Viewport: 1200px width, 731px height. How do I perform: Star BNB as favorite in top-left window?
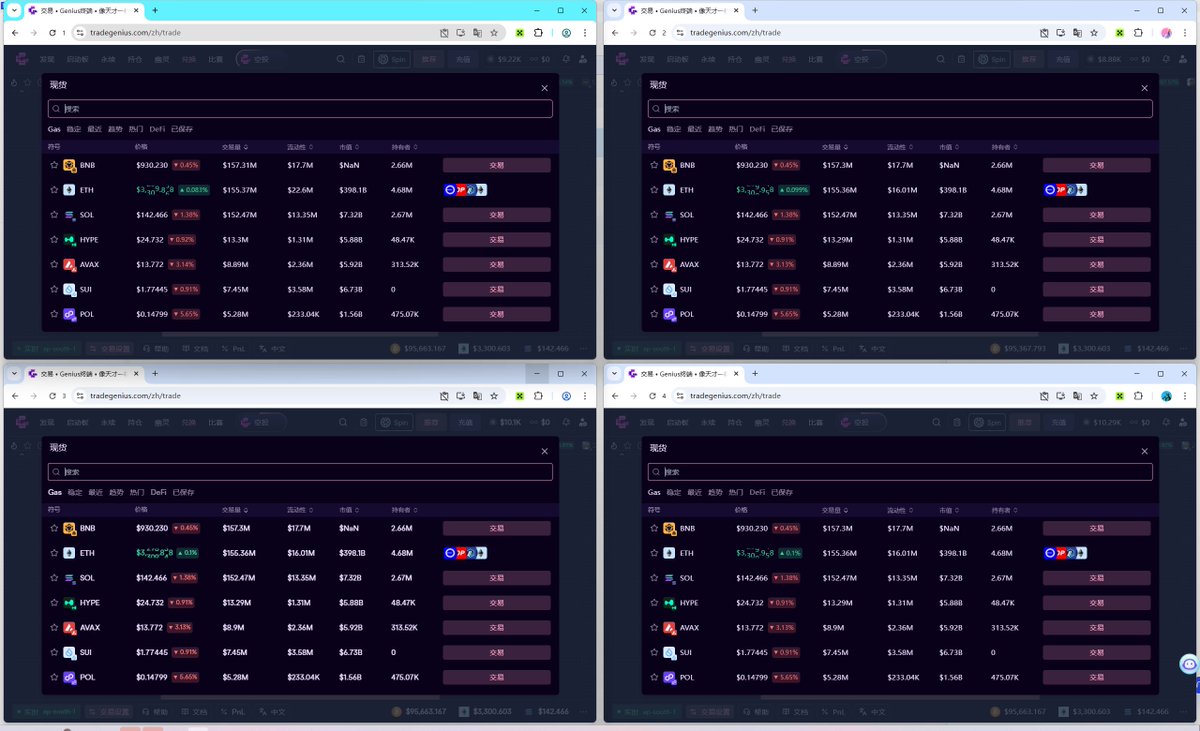54,165
